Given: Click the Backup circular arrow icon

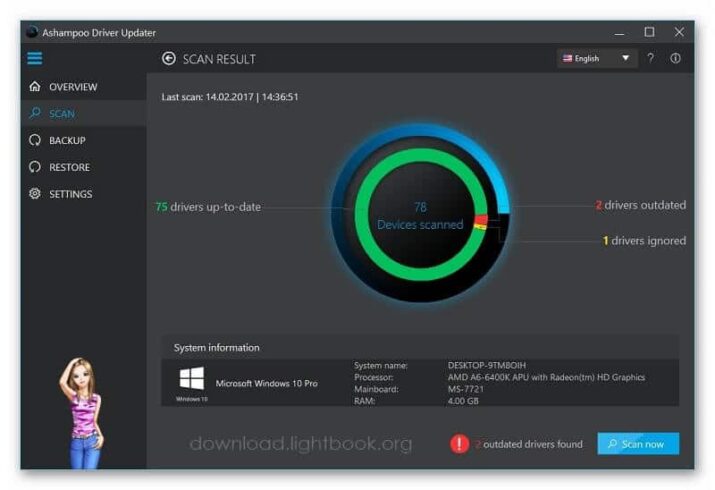Looking at the screenshot, I should point(35,140).
